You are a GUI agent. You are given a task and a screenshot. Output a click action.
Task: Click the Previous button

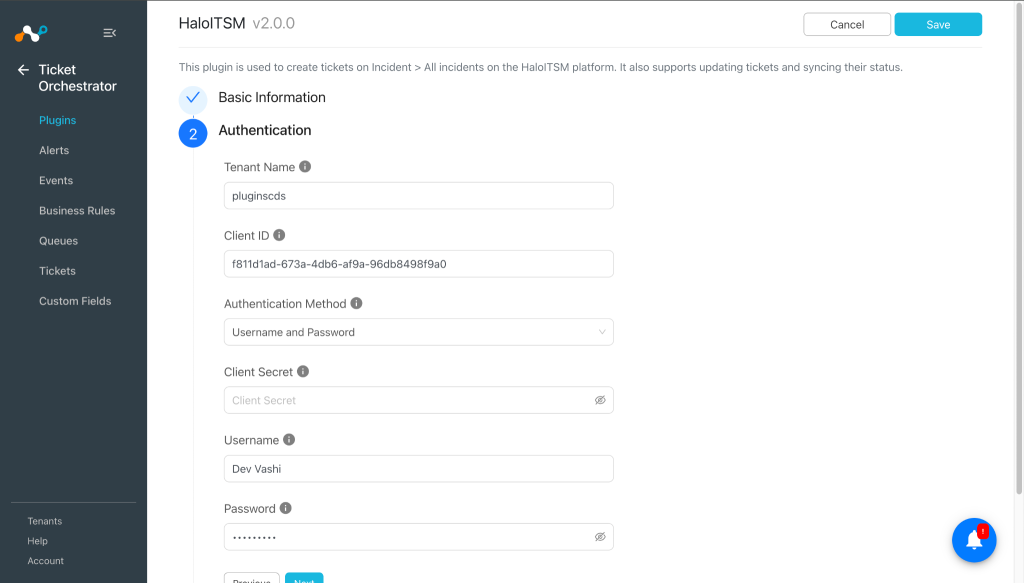pos(251,578)
